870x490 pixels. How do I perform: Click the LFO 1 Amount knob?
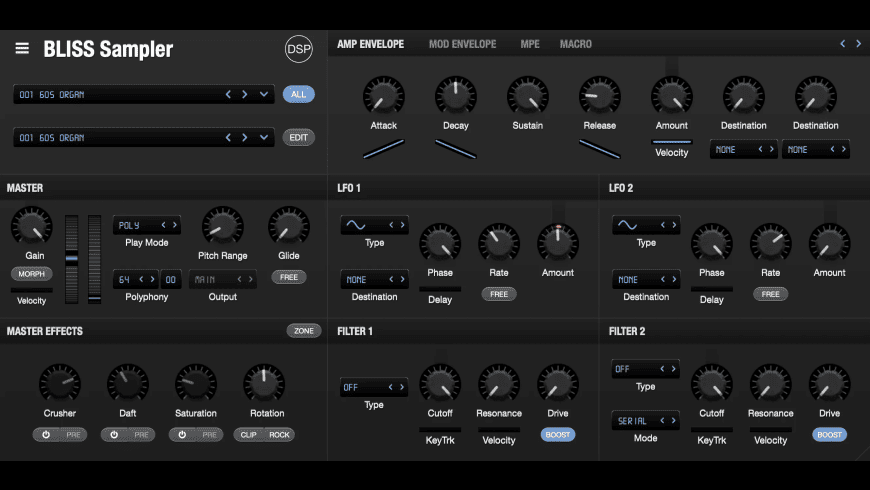558,243
